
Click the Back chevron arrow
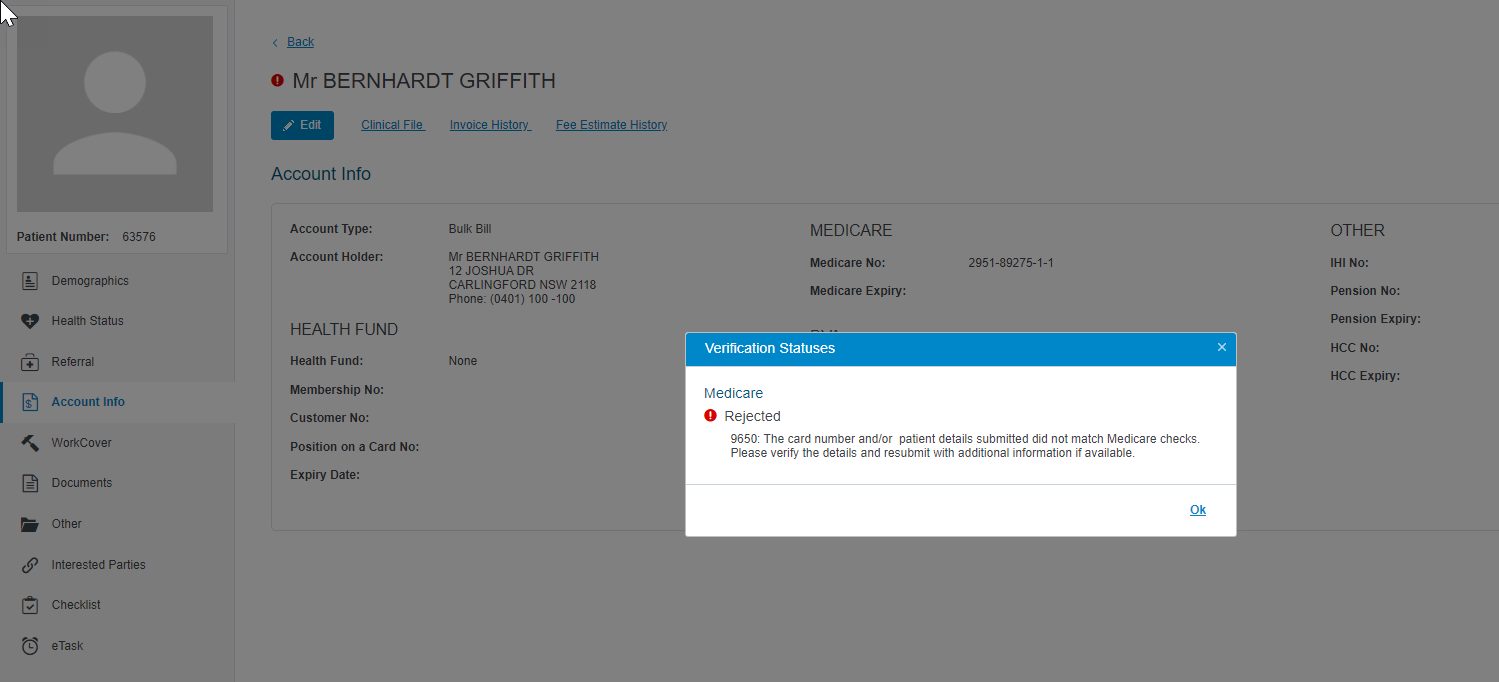point(276,42)
